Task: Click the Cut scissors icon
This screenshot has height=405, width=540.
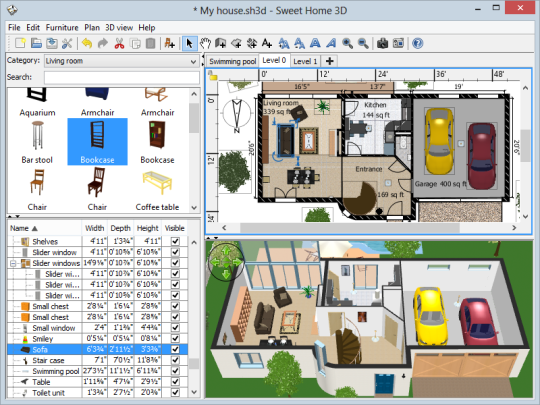Action: pyautogui.click(x=120, y=43)
